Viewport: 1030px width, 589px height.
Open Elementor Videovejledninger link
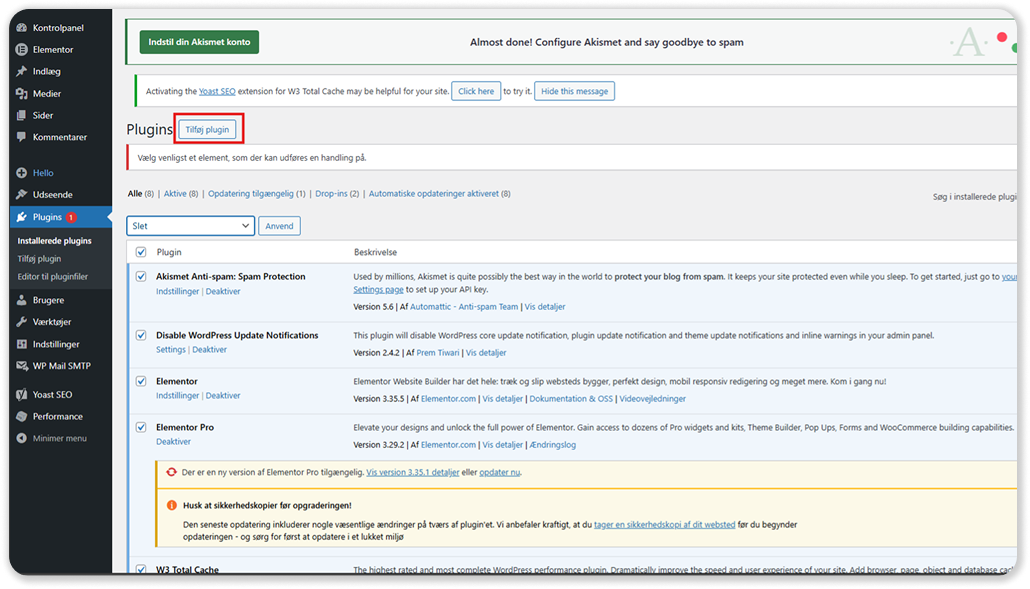[652, 399]
